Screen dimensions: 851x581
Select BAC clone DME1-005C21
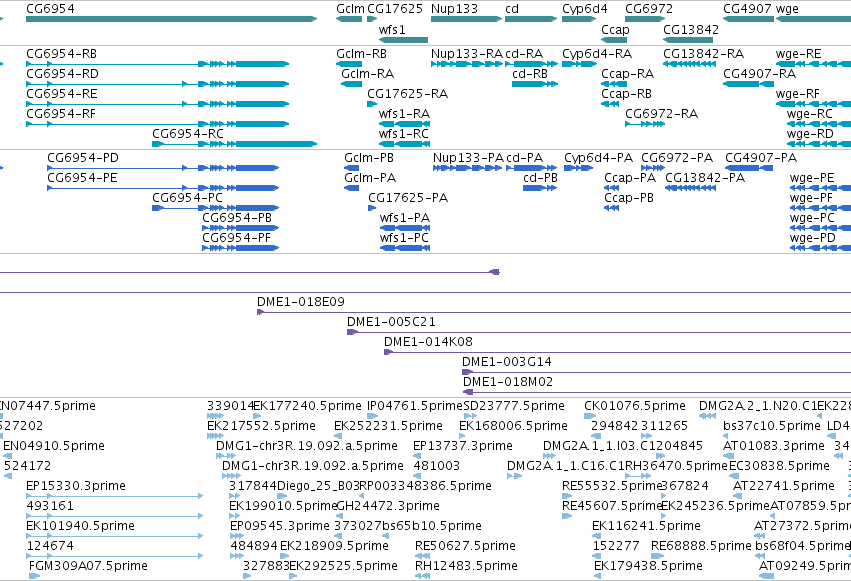pos(599,332)
